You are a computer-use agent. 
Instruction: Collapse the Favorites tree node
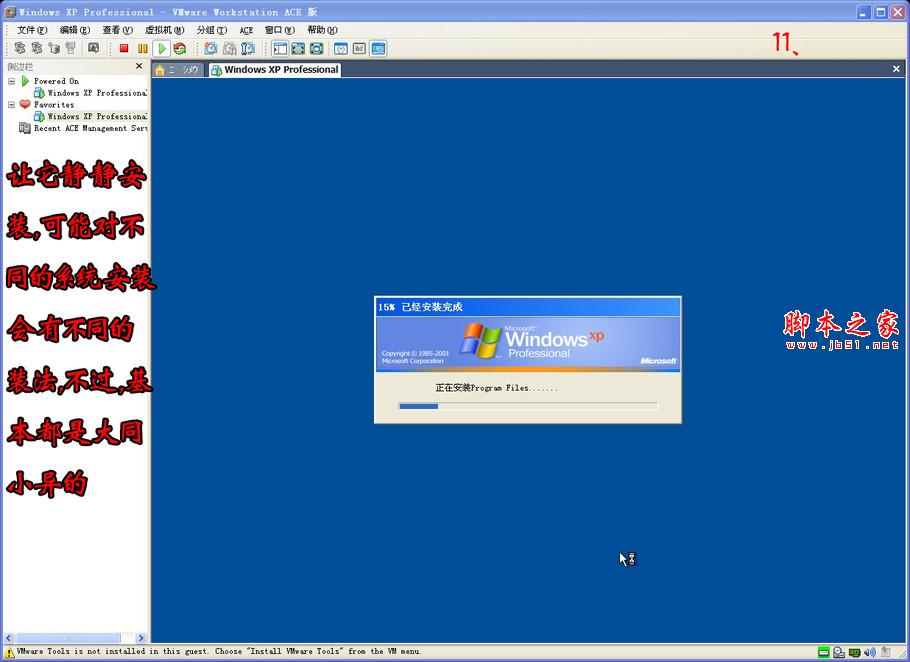[11, 104]
